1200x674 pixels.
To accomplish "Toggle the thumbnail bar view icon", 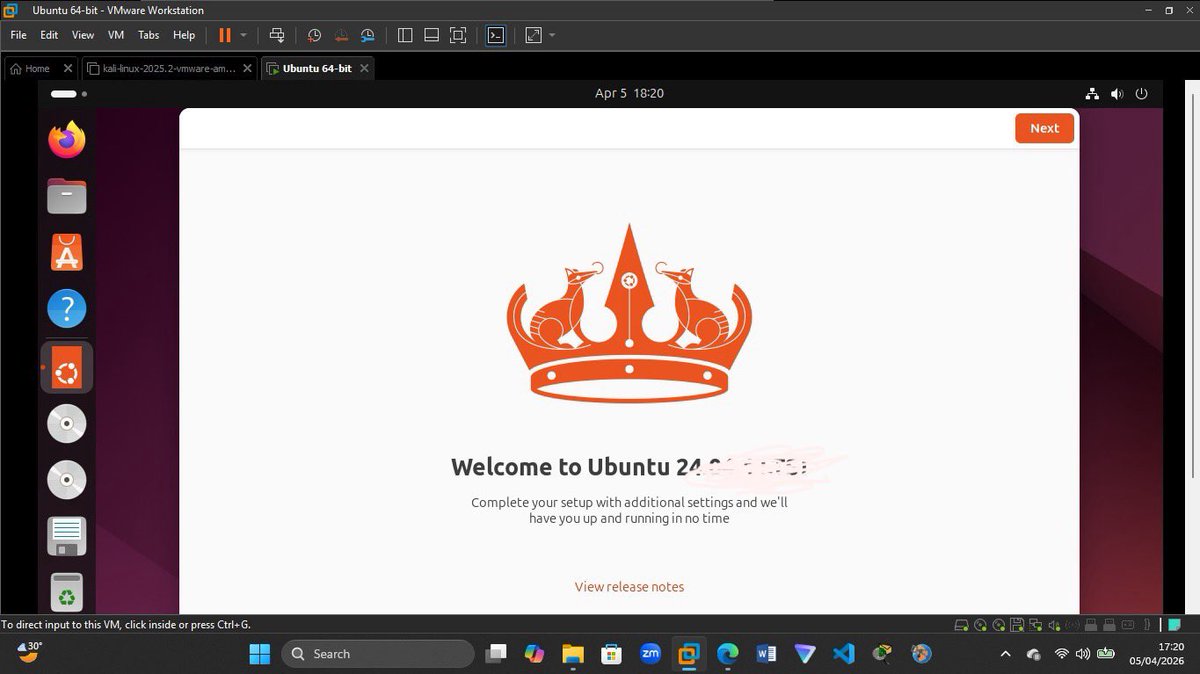I will [432, 35].
